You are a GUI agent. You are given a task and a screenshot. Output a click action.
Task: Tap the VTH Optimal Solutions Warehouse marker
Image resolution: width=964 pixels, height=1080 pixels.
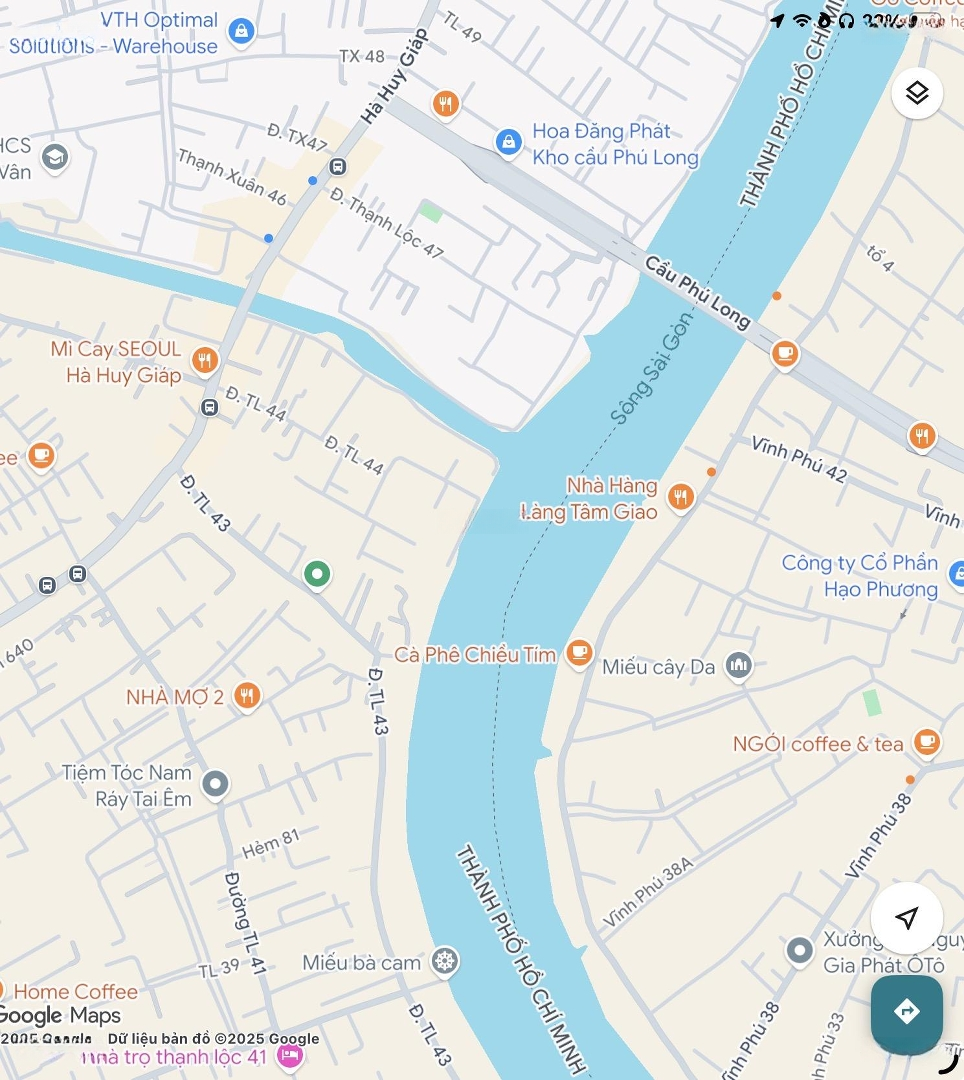pos(241,31)
